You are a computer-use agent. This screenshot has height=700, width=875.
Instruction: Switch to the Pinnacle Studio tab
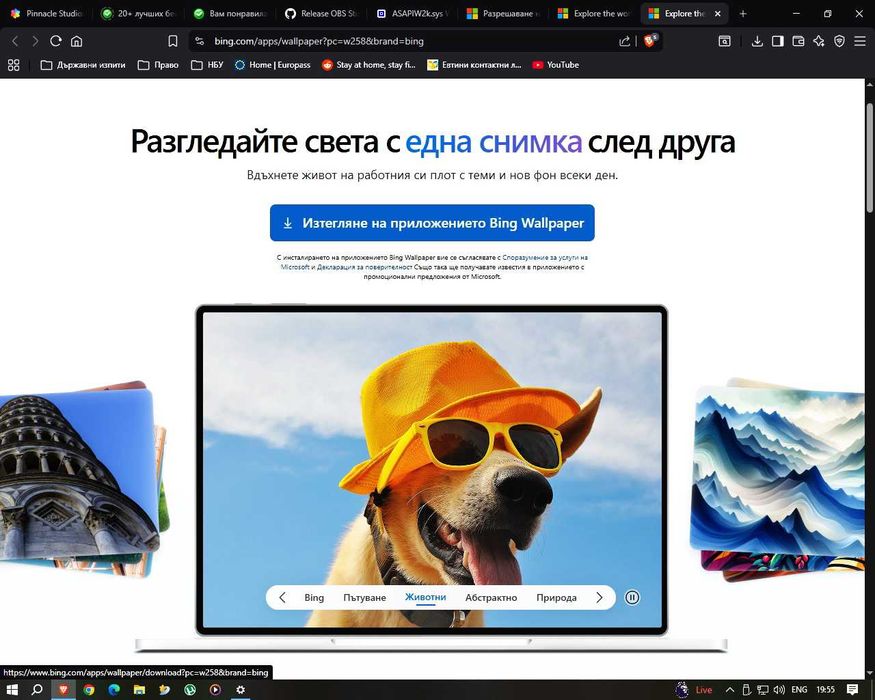click(47, 14)
